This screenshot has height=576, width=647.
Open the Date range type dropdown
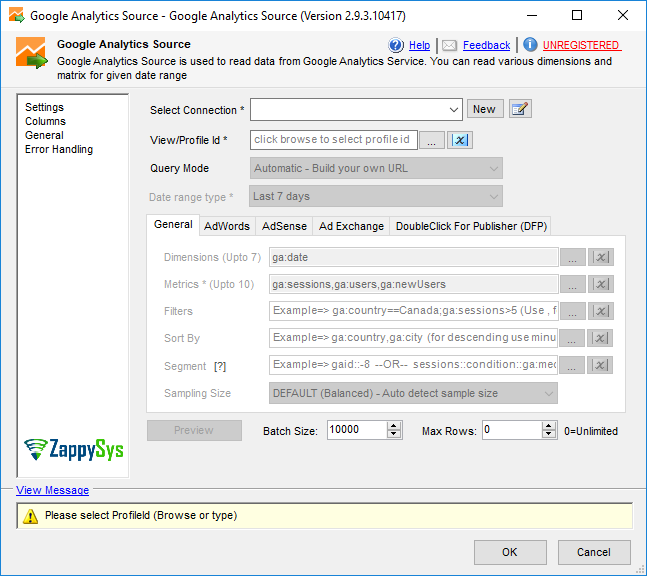pos(375,196)
